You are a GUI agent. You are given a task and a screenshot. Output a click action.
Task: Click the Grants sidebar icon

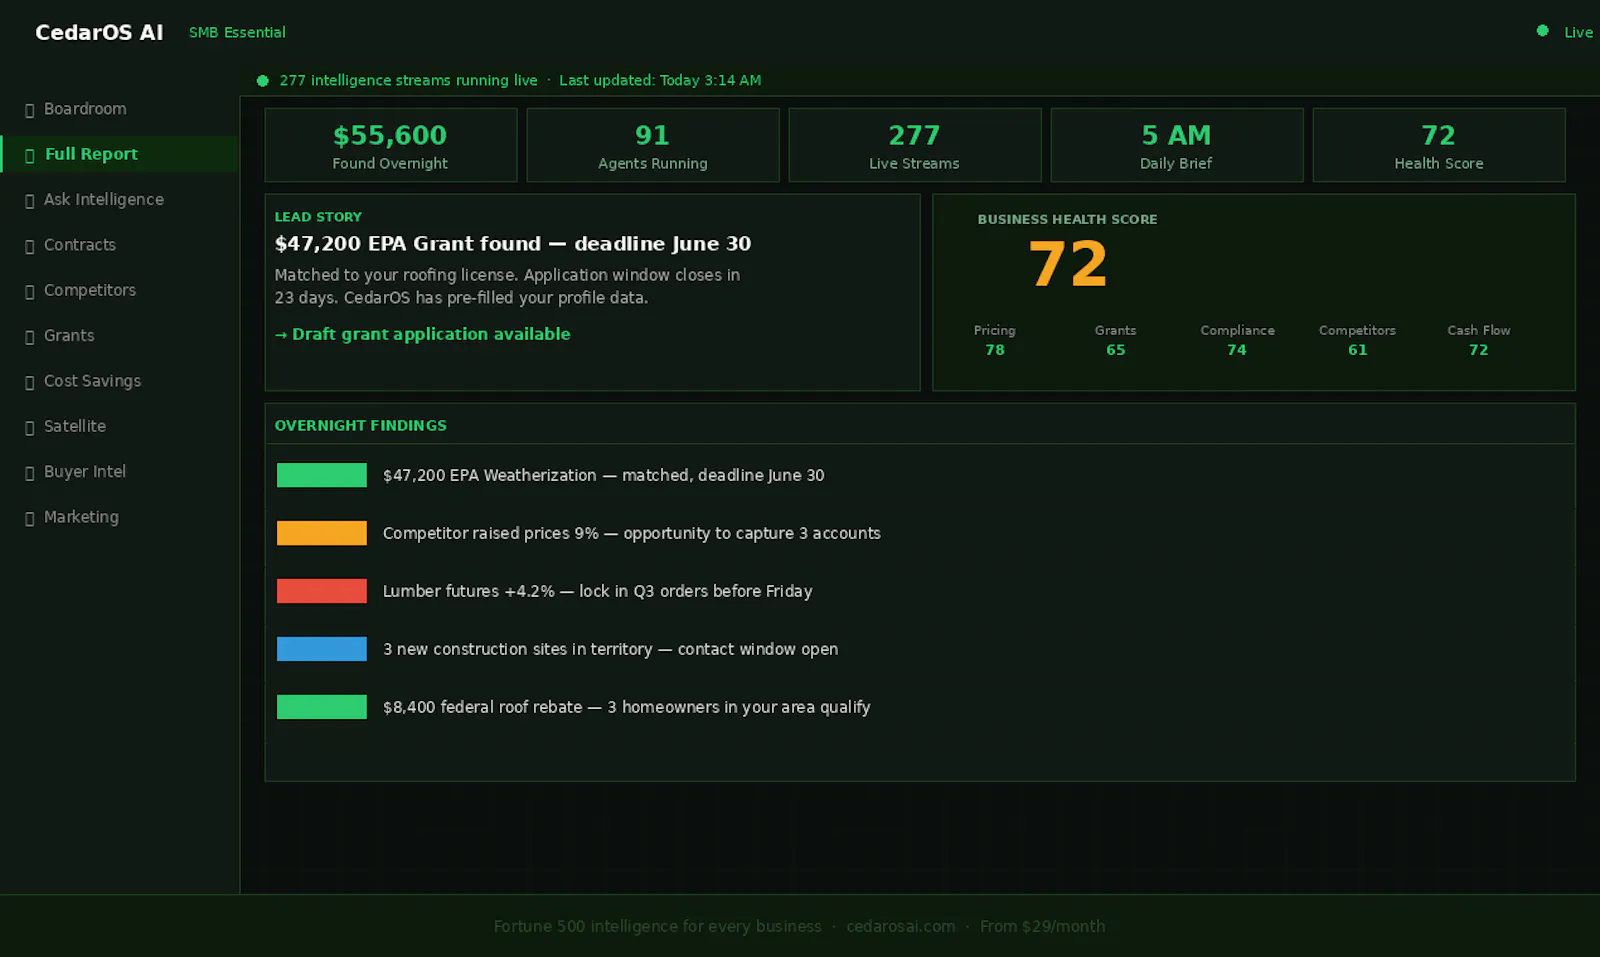click(x=30, y=337)
